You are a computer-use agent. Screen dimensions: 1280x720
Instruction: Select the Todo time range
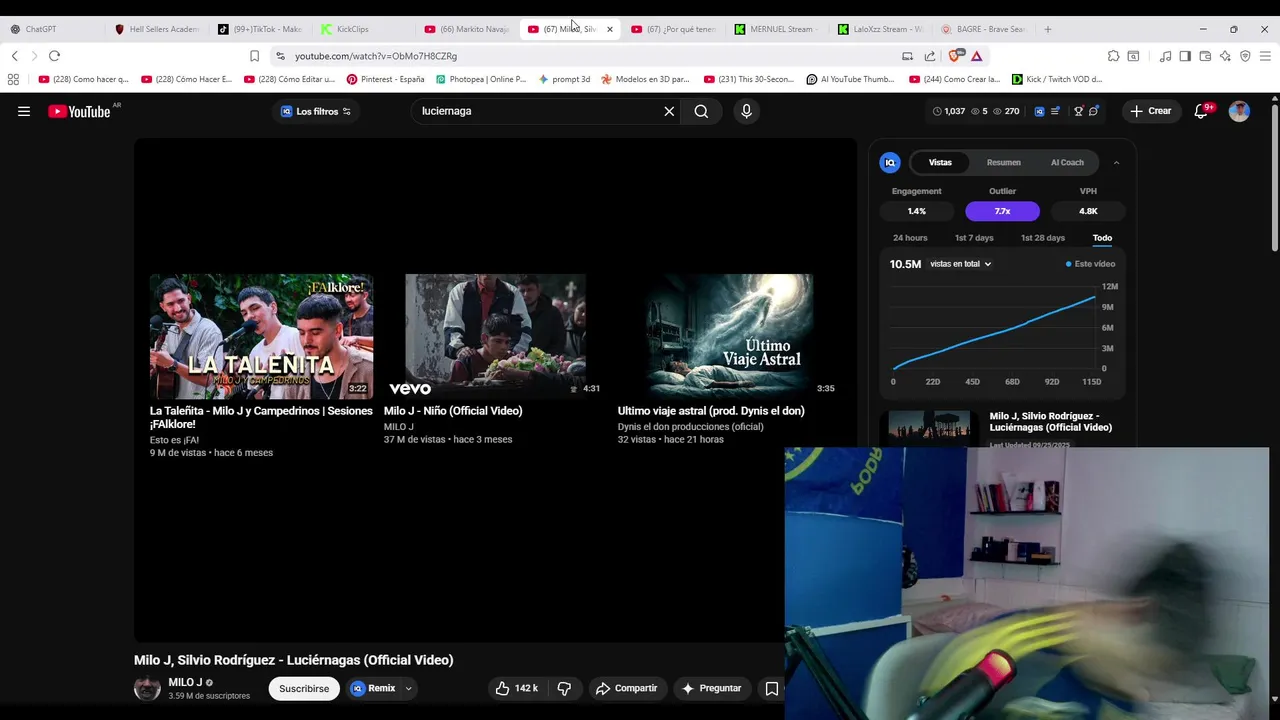(1102, 238)
